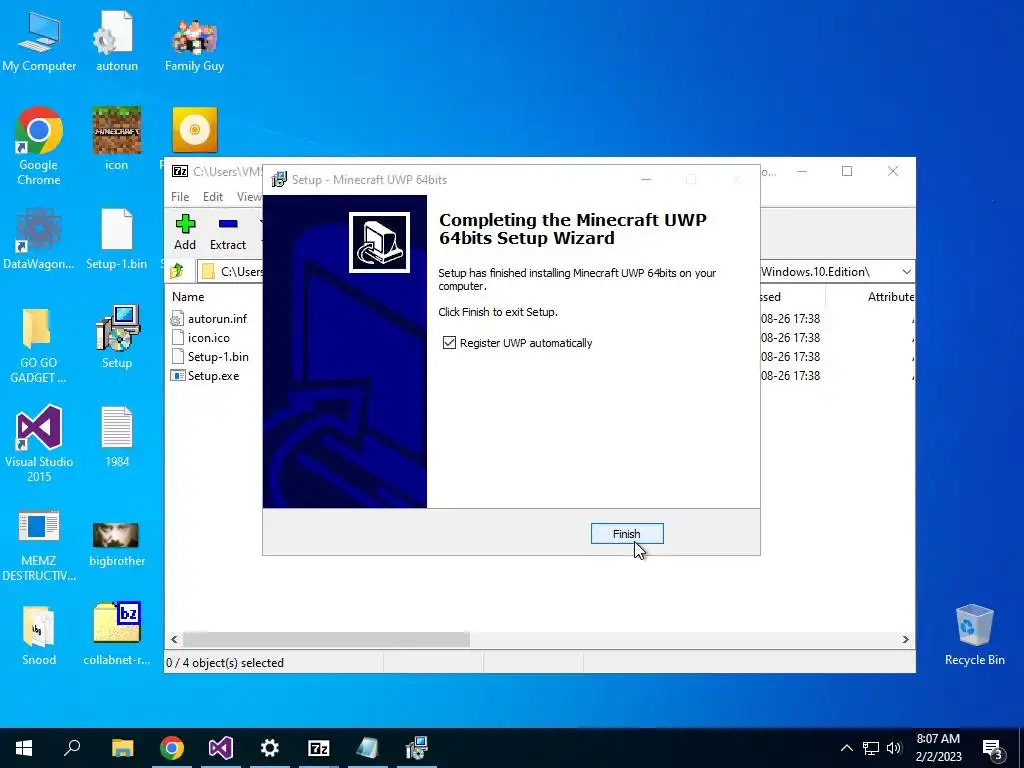Select icon.ico in 7-Zip file list

(200, 338)
